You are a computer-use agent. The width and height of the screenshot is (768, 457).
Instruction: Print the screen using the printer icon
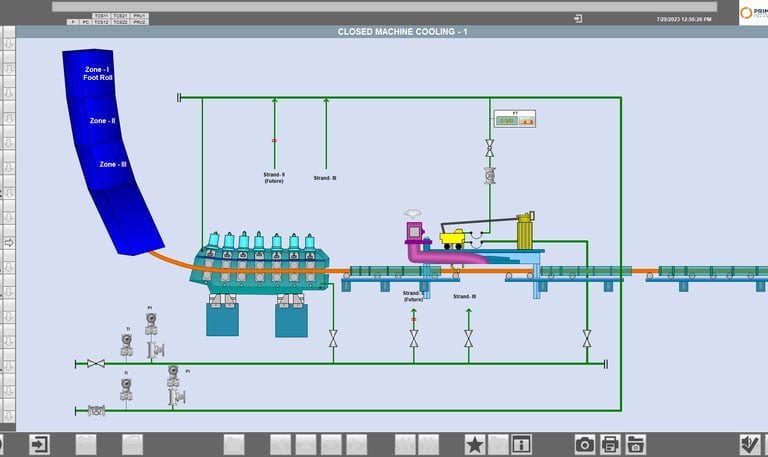pos(610,444)
